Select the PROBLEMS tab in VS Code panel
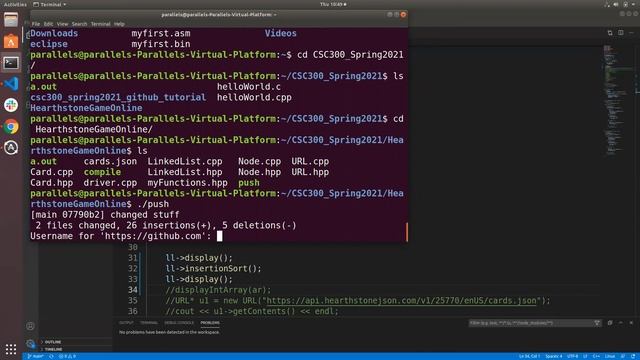Screen dimensions: 640x360 (x=210, y=323)
